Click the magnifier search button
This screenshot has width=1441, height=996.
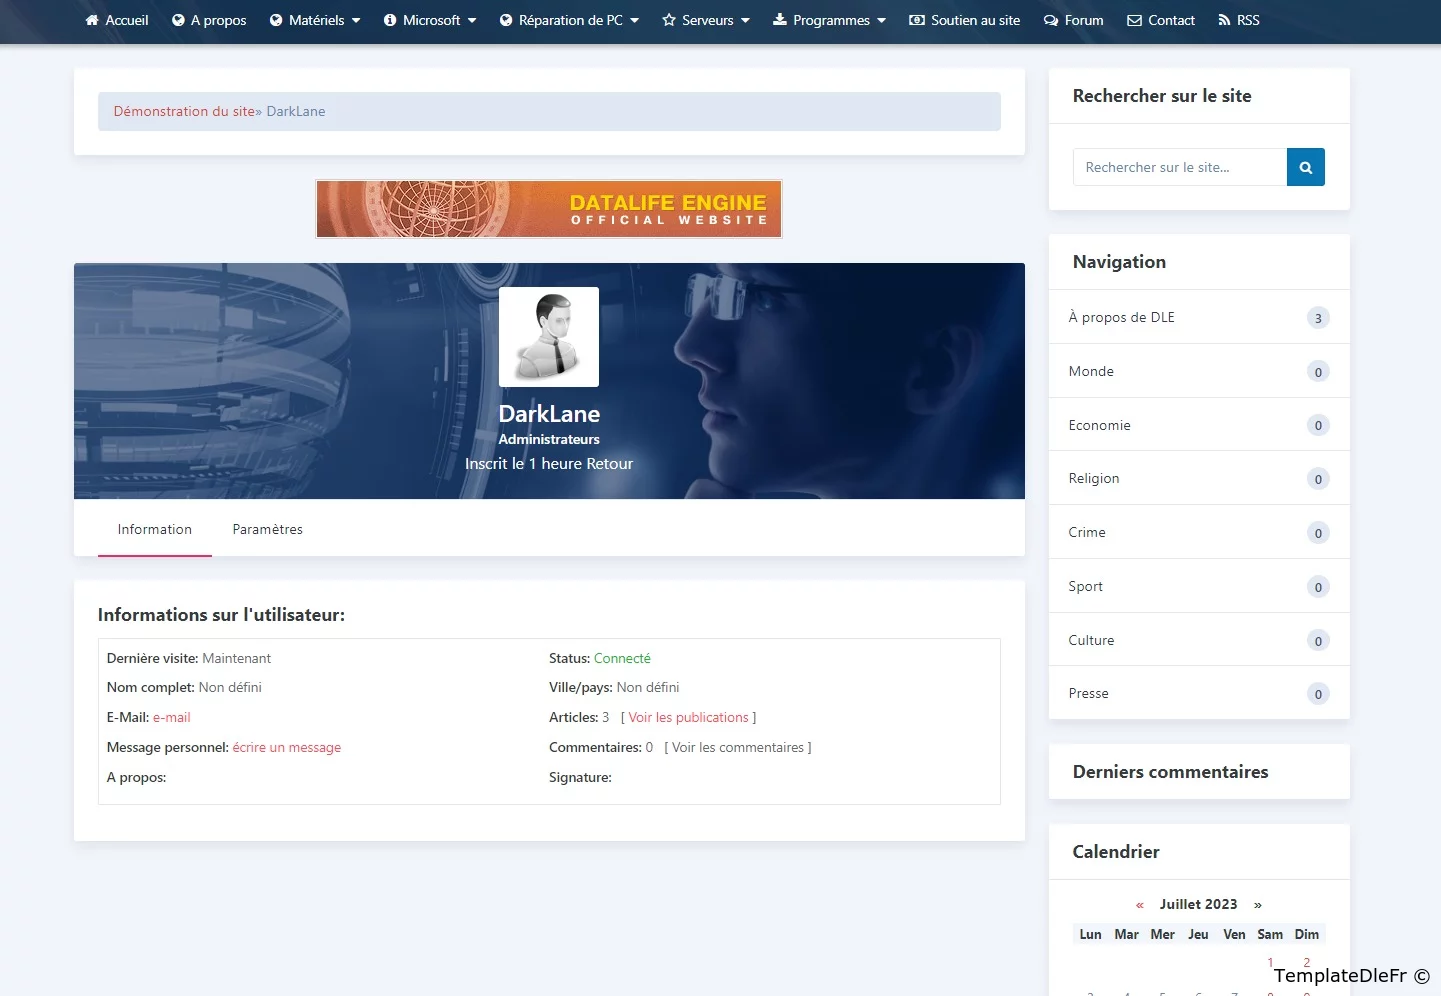1305,168
